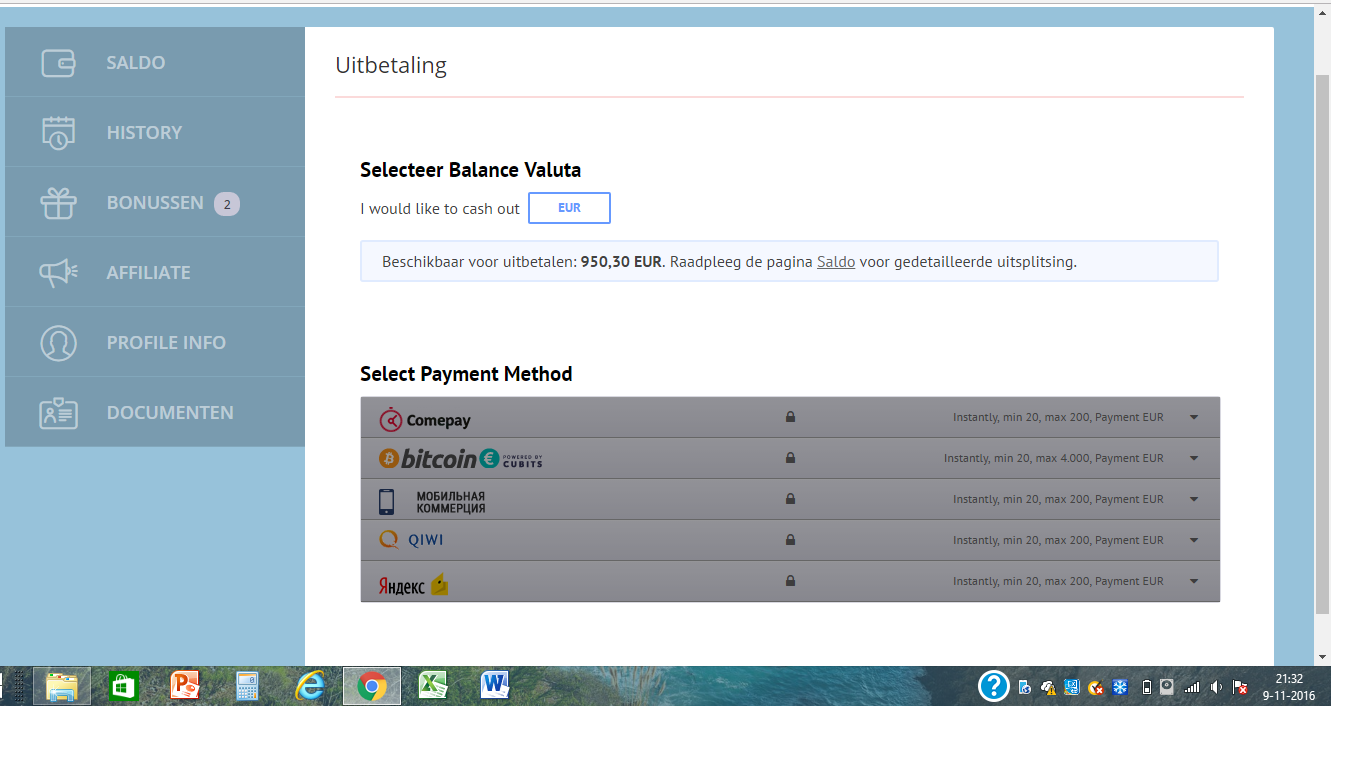The height and width of the screenshot is (768, 1366).
Task: Click the wallet icon next to SALDO
Action: pos(58,62)
